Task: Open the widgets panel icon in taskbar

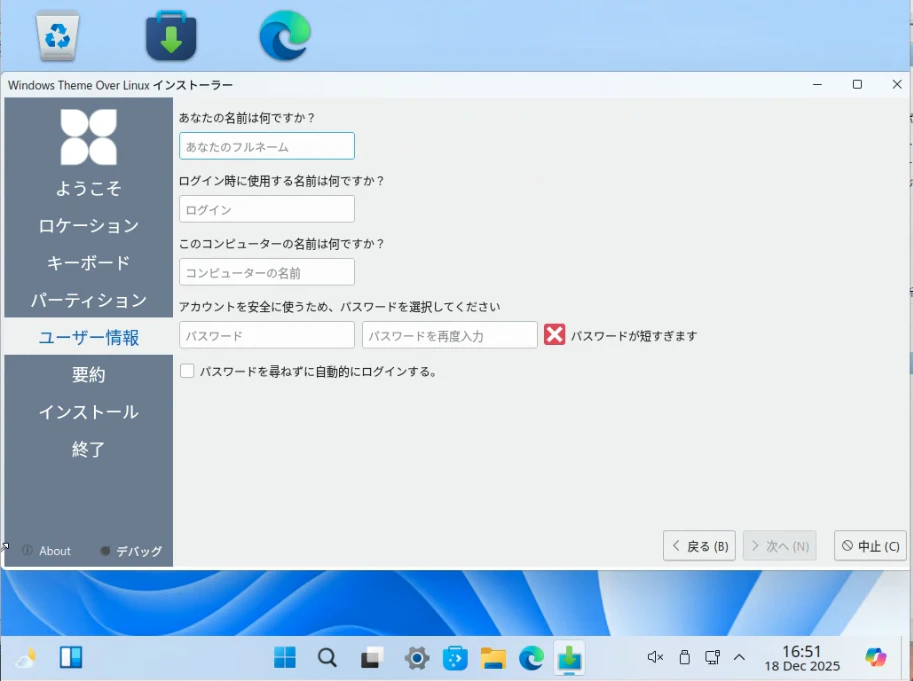Action: pyautogui.click(x=71, y=658)
